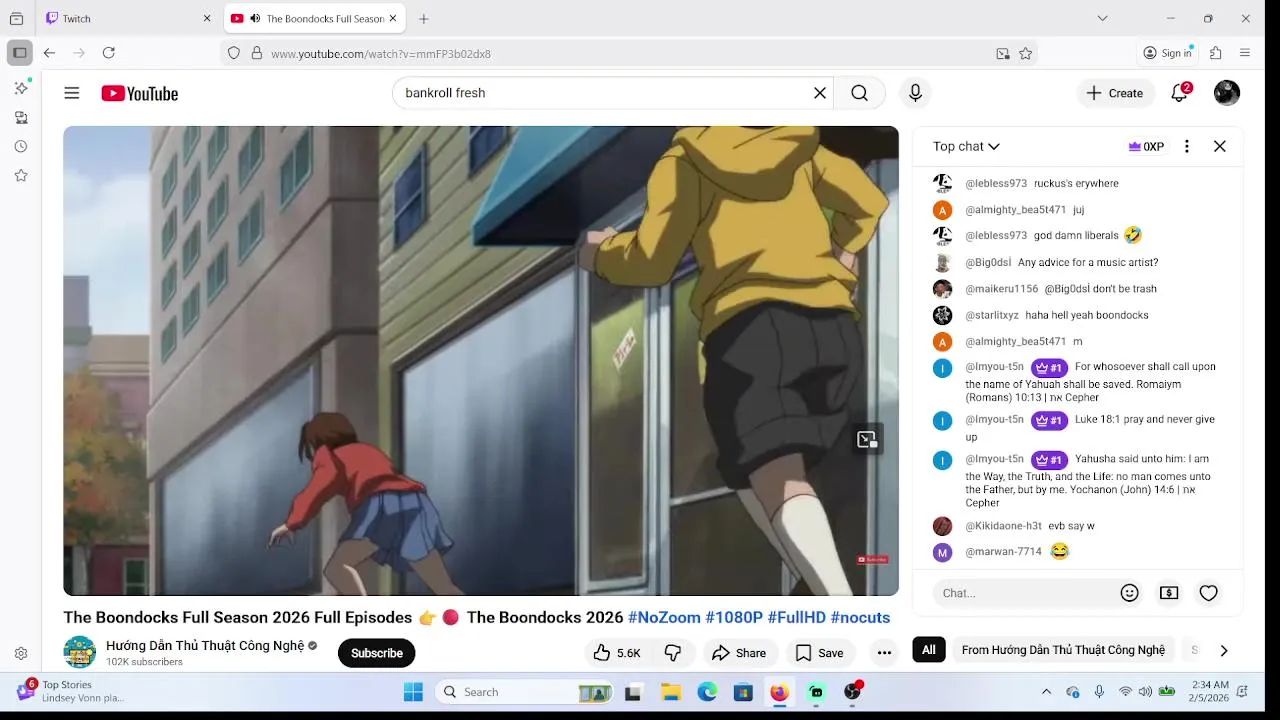Open a new browser tab
This screenshot has height=720, width=1280.
[424, 19]
